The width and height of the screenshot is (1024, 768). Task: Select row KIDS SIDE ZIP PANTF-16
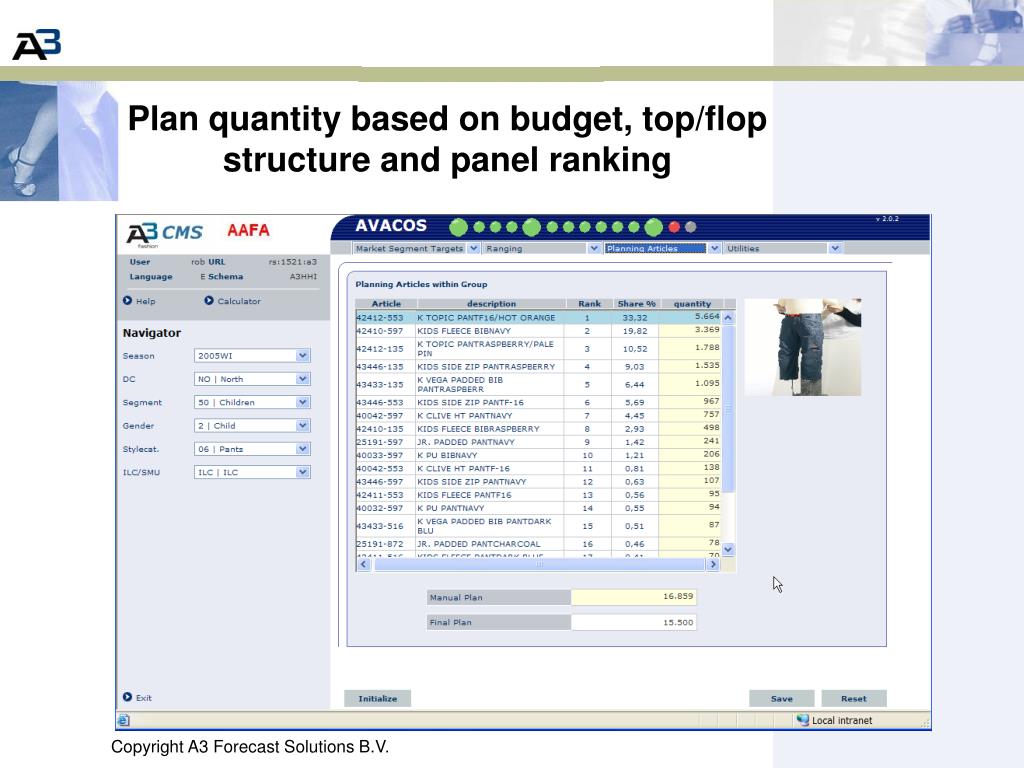point(538,403)
